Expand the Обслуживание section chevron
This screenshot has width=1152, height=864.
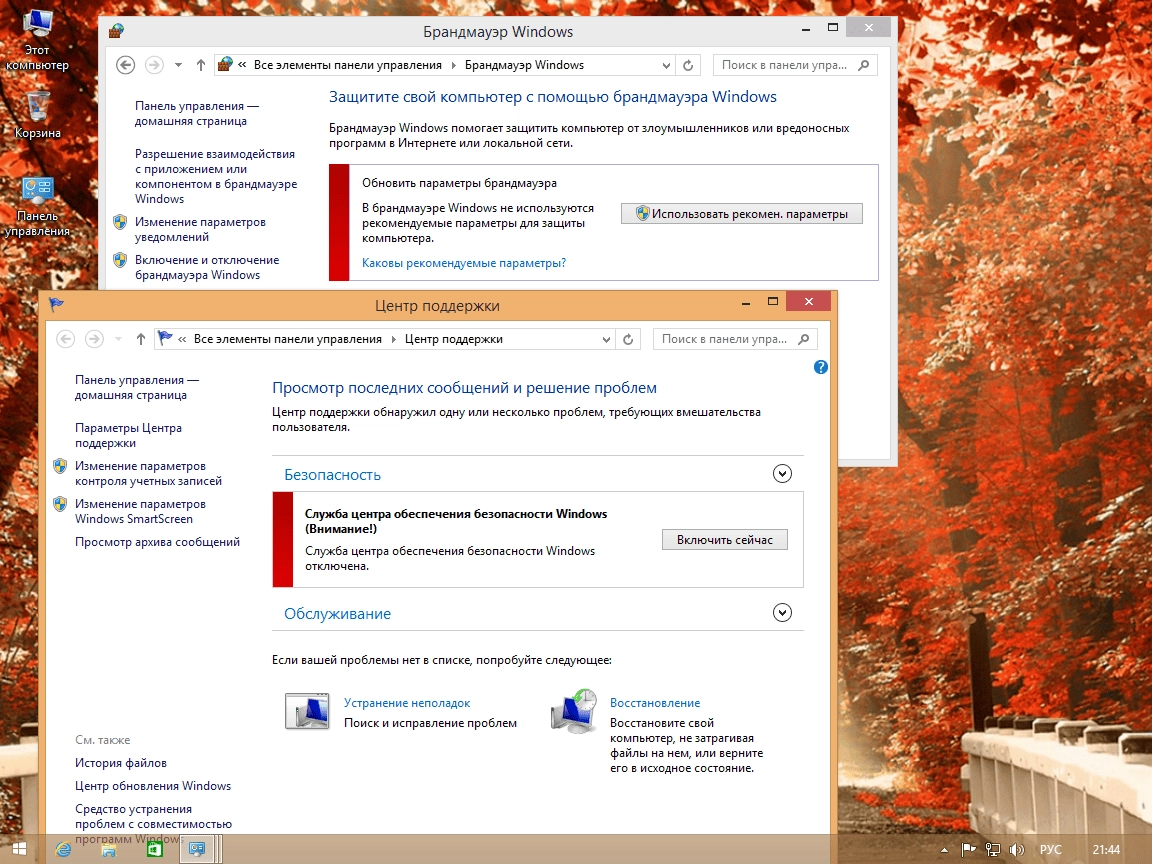[782, 613]
